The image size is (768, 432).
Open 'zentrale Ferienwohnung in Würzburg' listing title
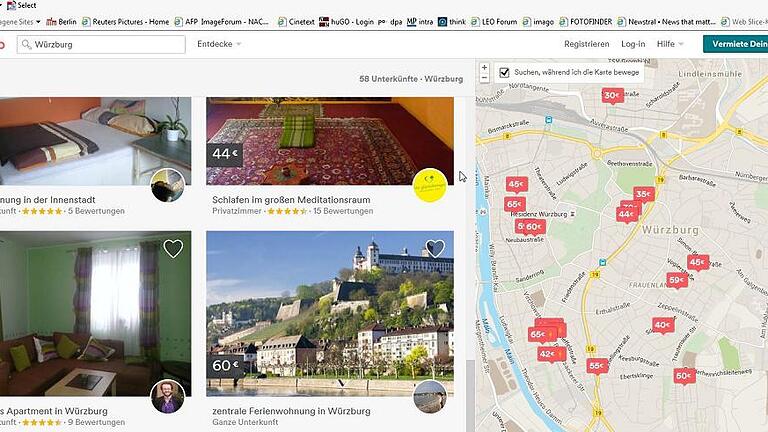tap(291, 411)
